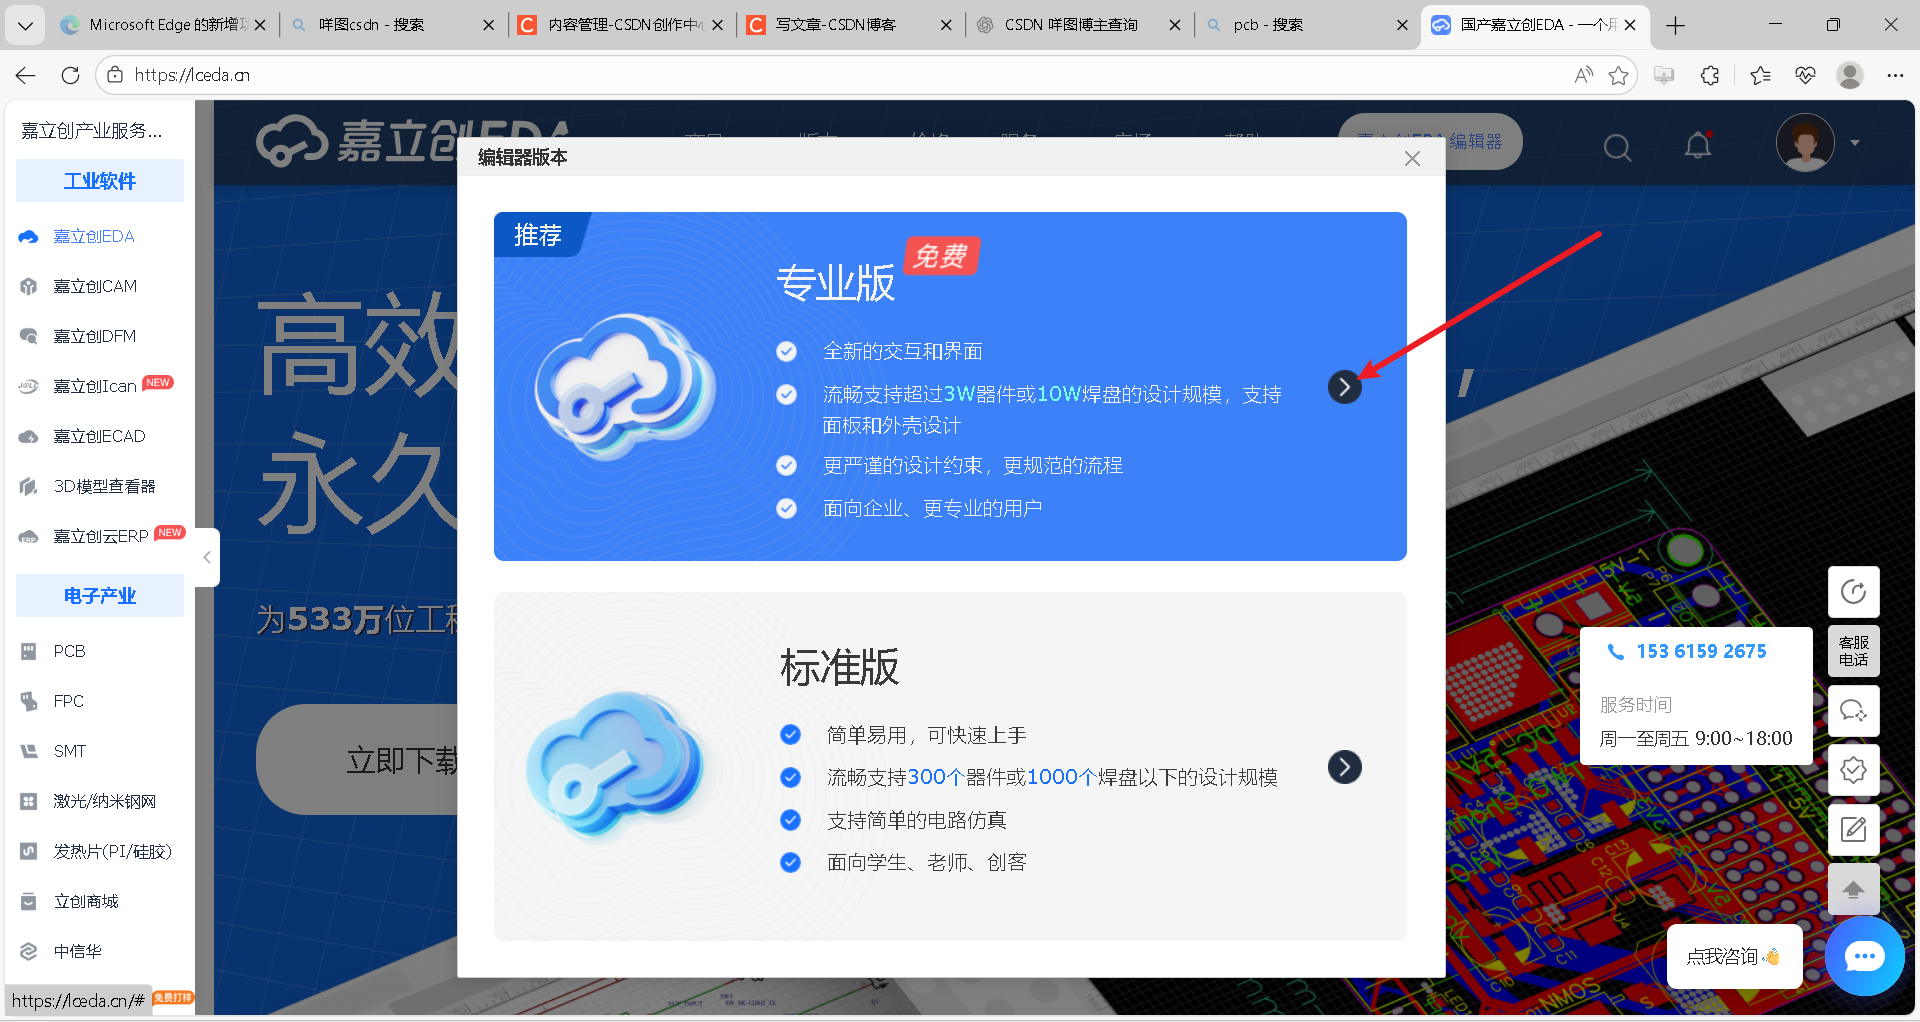Viewport: 1920px width, 1022px height.
Task: Collapse the left sidebar panel
Action: point(206,557)
